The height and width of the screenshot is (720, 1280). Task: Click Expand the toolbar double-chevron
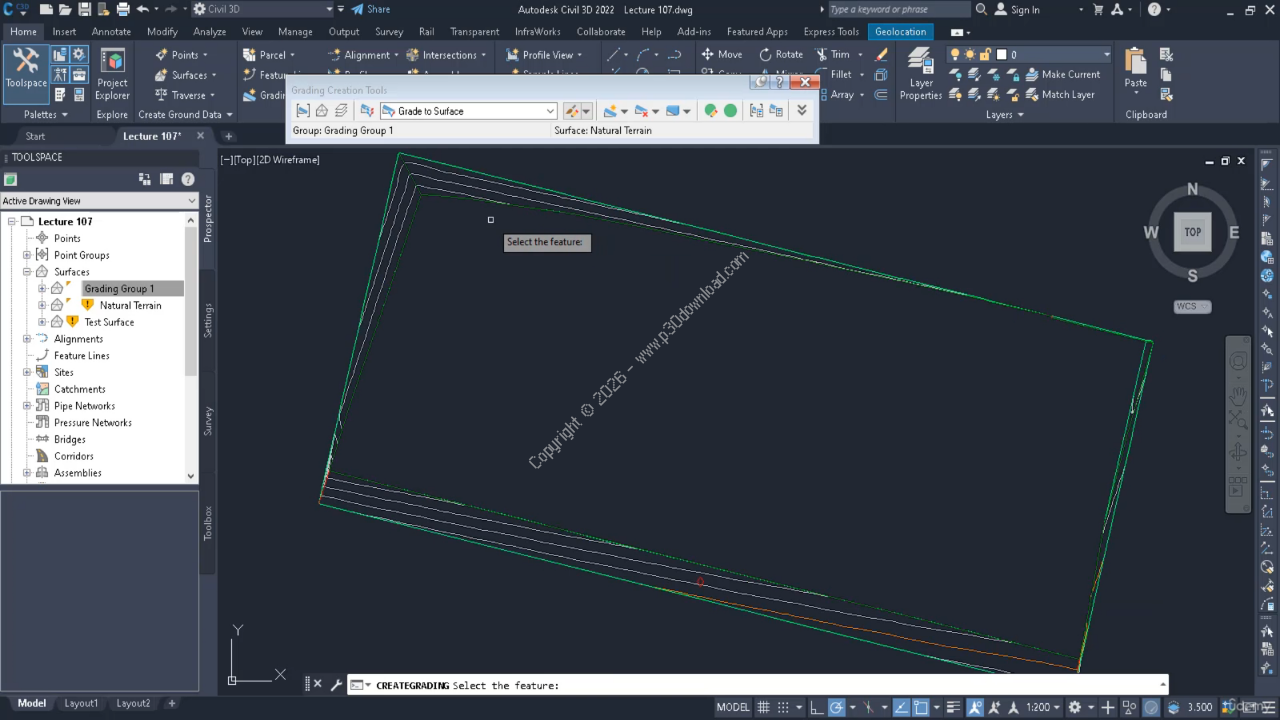801,111
